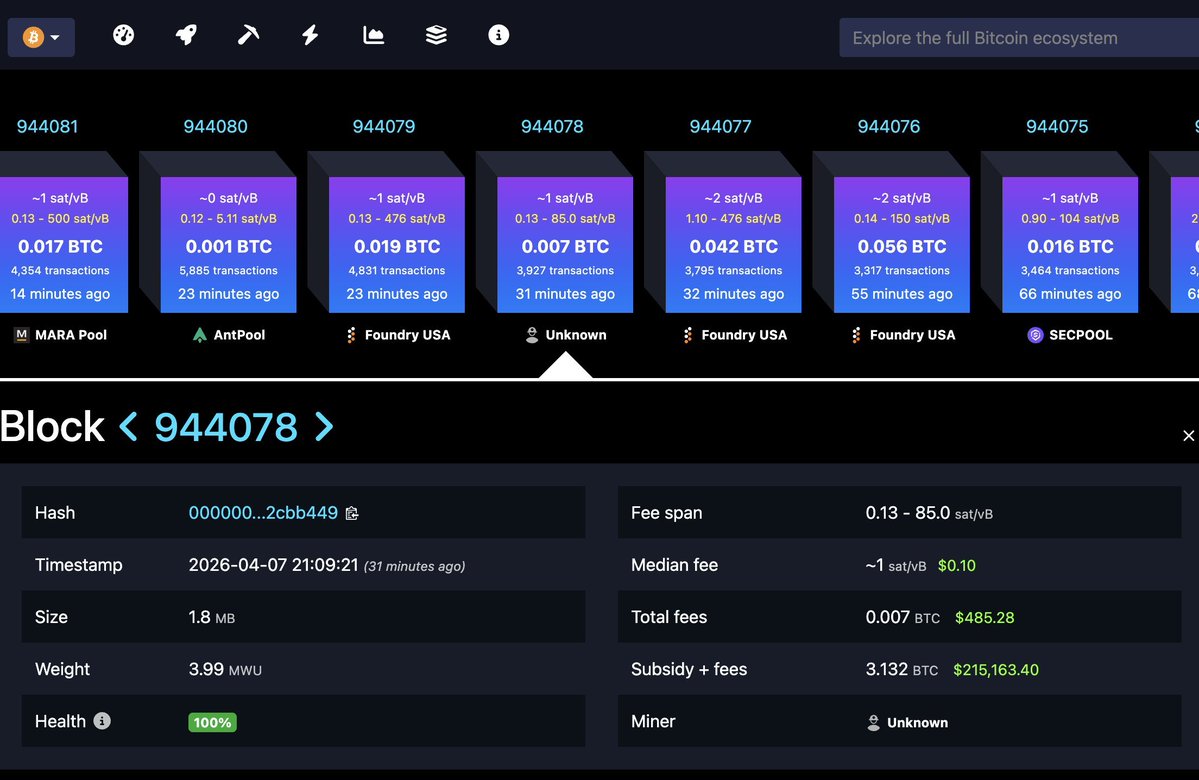Click the Explore the full Bitcoin ecosystem search field
Image resolution: width=1199 pixels, height=780 pixels.
click(1019, 37)
